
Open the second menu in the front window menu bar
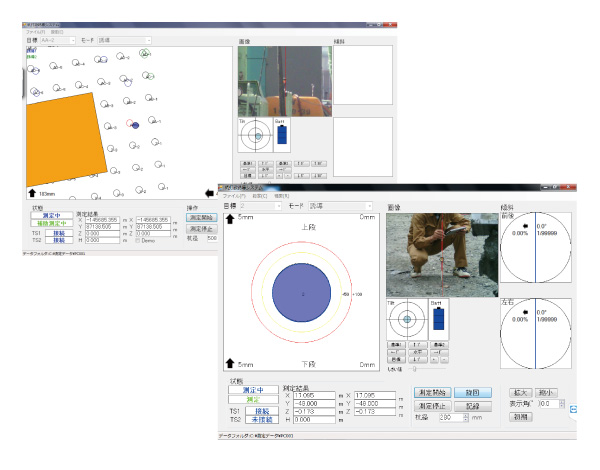pyautogui.click(x=260, y=196)
